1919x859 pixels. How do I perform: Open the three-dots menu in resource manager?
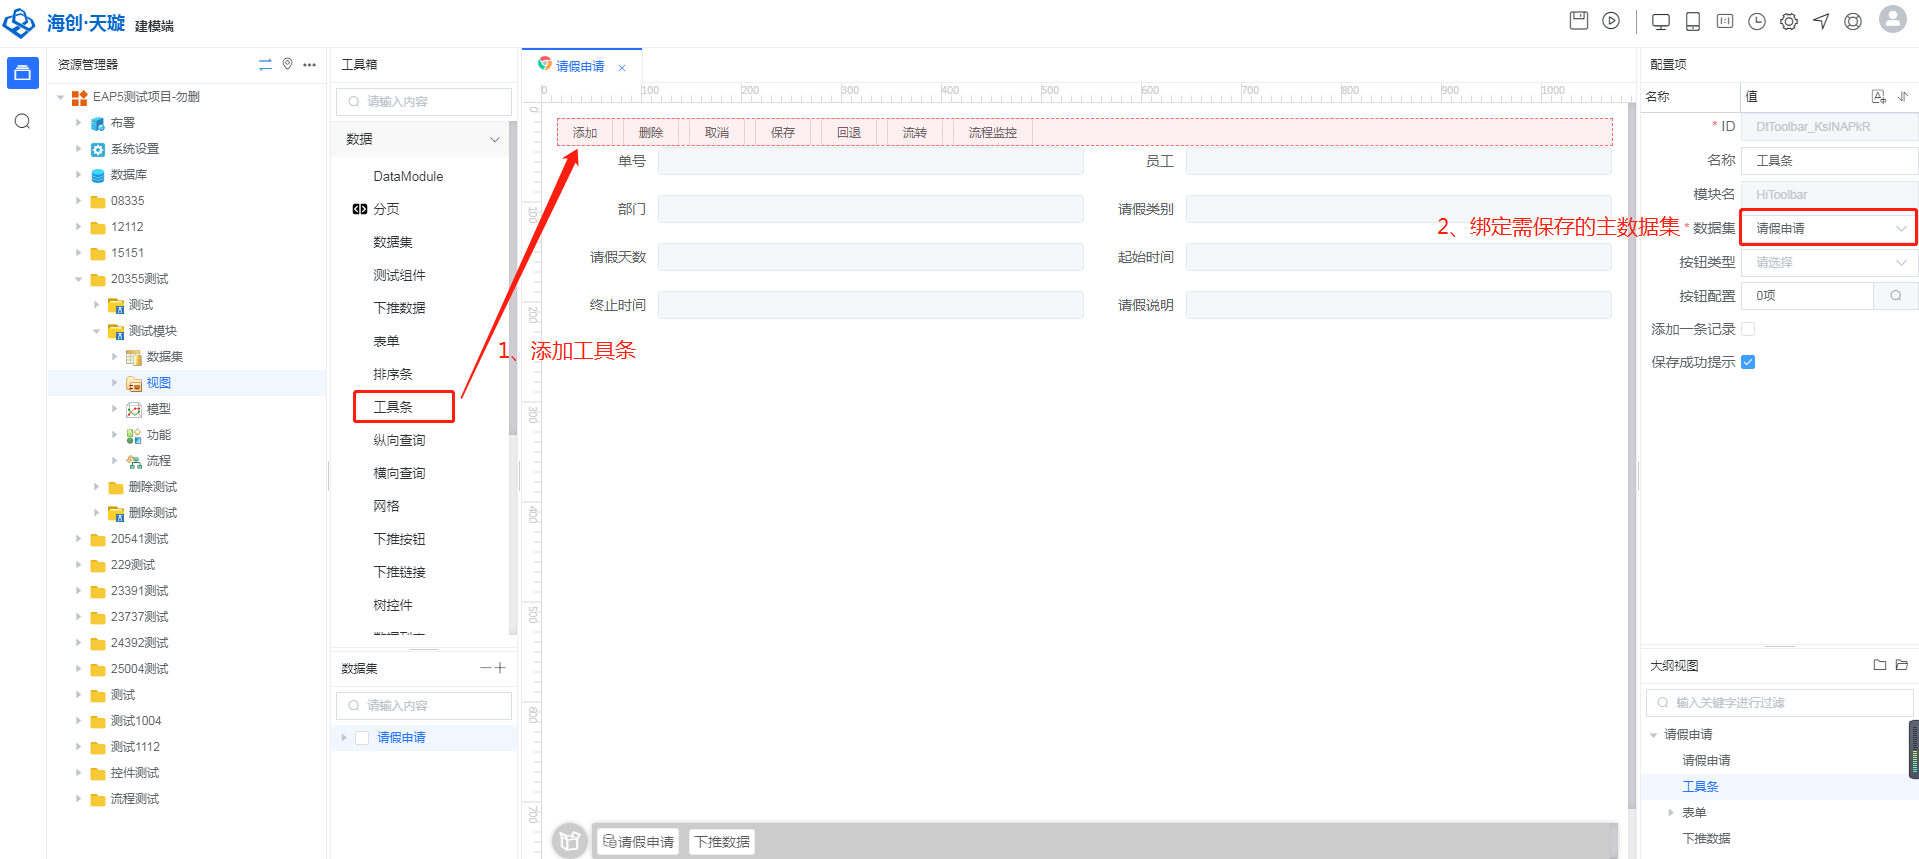tap(310, 64)
